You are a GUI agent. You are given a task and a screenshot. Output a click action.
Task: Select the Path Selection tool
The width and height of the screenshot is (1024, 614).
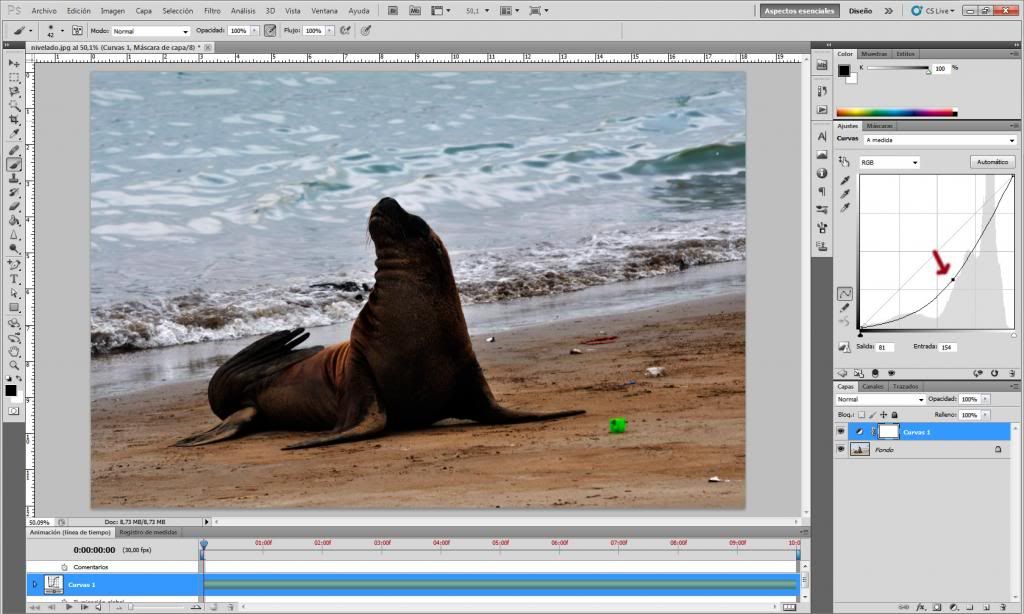14,293
